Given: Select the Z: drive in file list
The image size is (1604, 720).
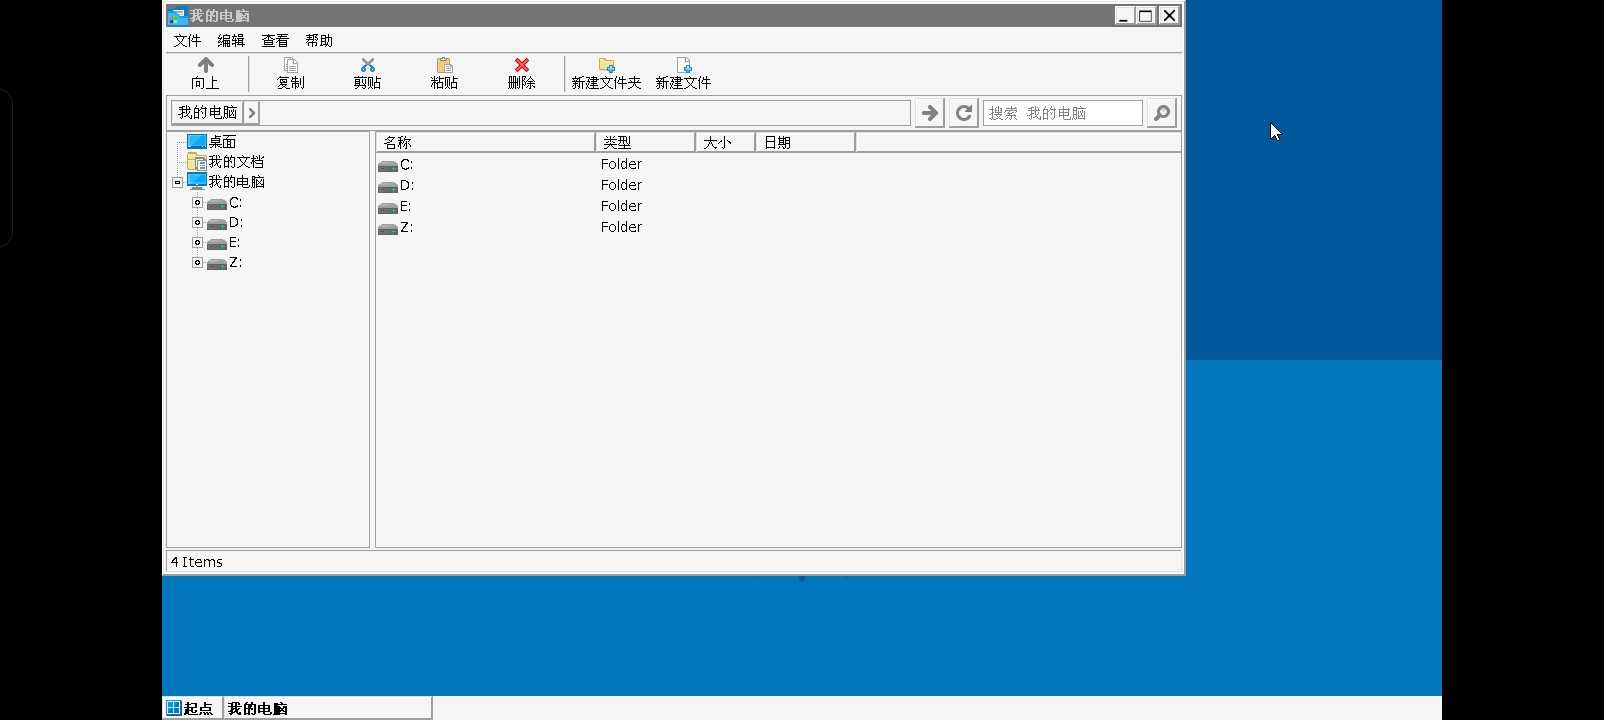Looking at the screenshot, I should (406, 228).
